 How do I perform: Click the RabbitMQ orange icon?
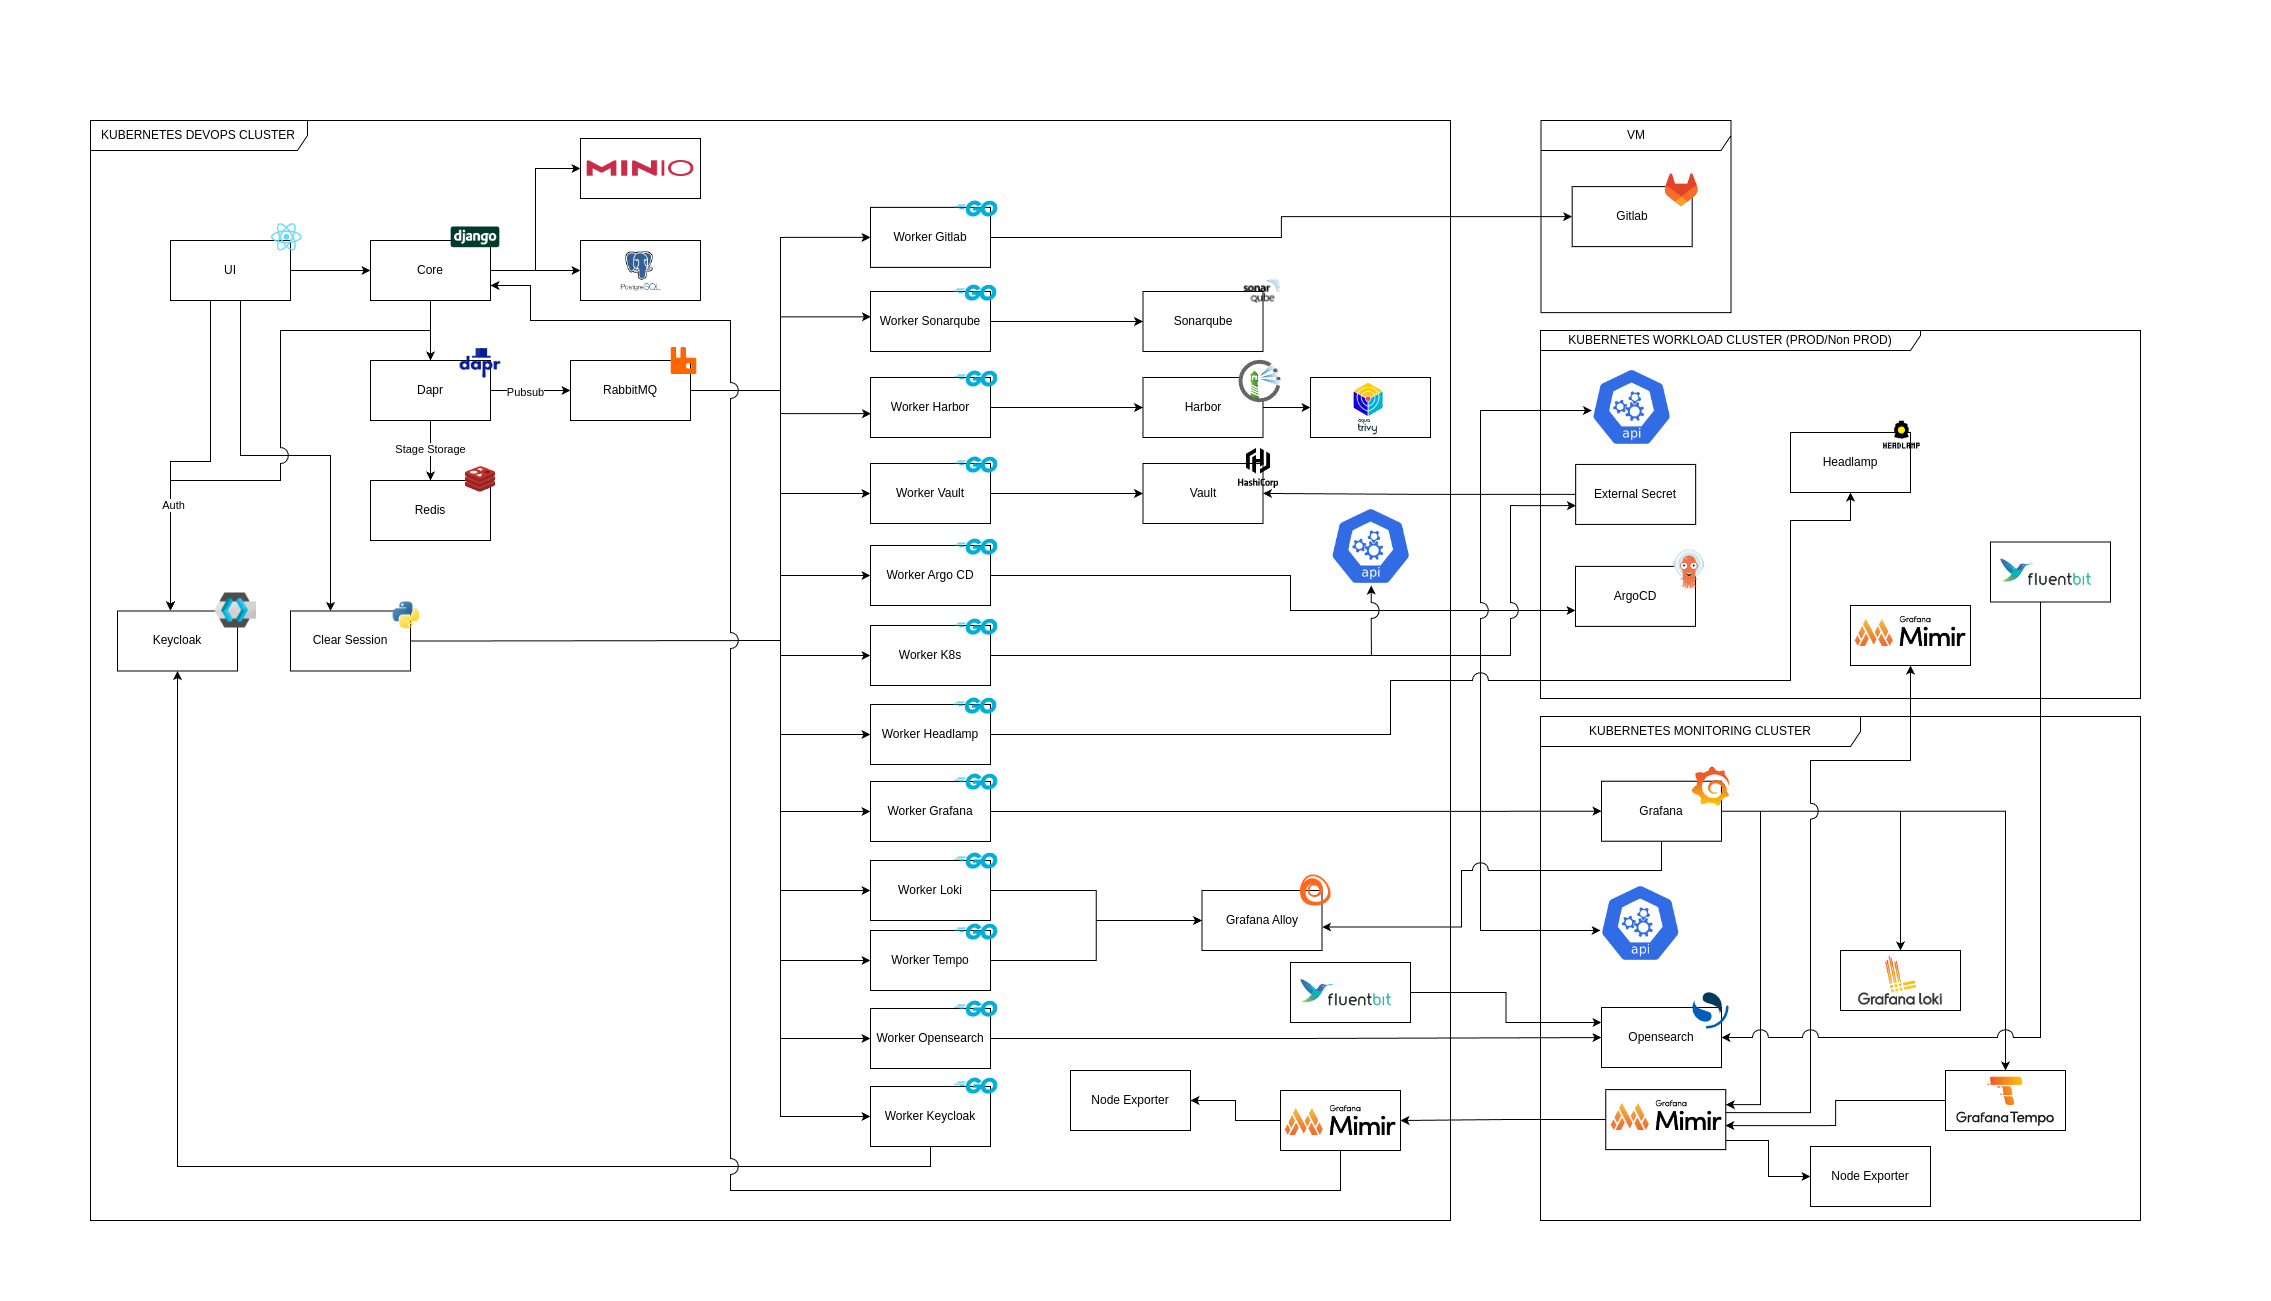(x=683, y=360)
